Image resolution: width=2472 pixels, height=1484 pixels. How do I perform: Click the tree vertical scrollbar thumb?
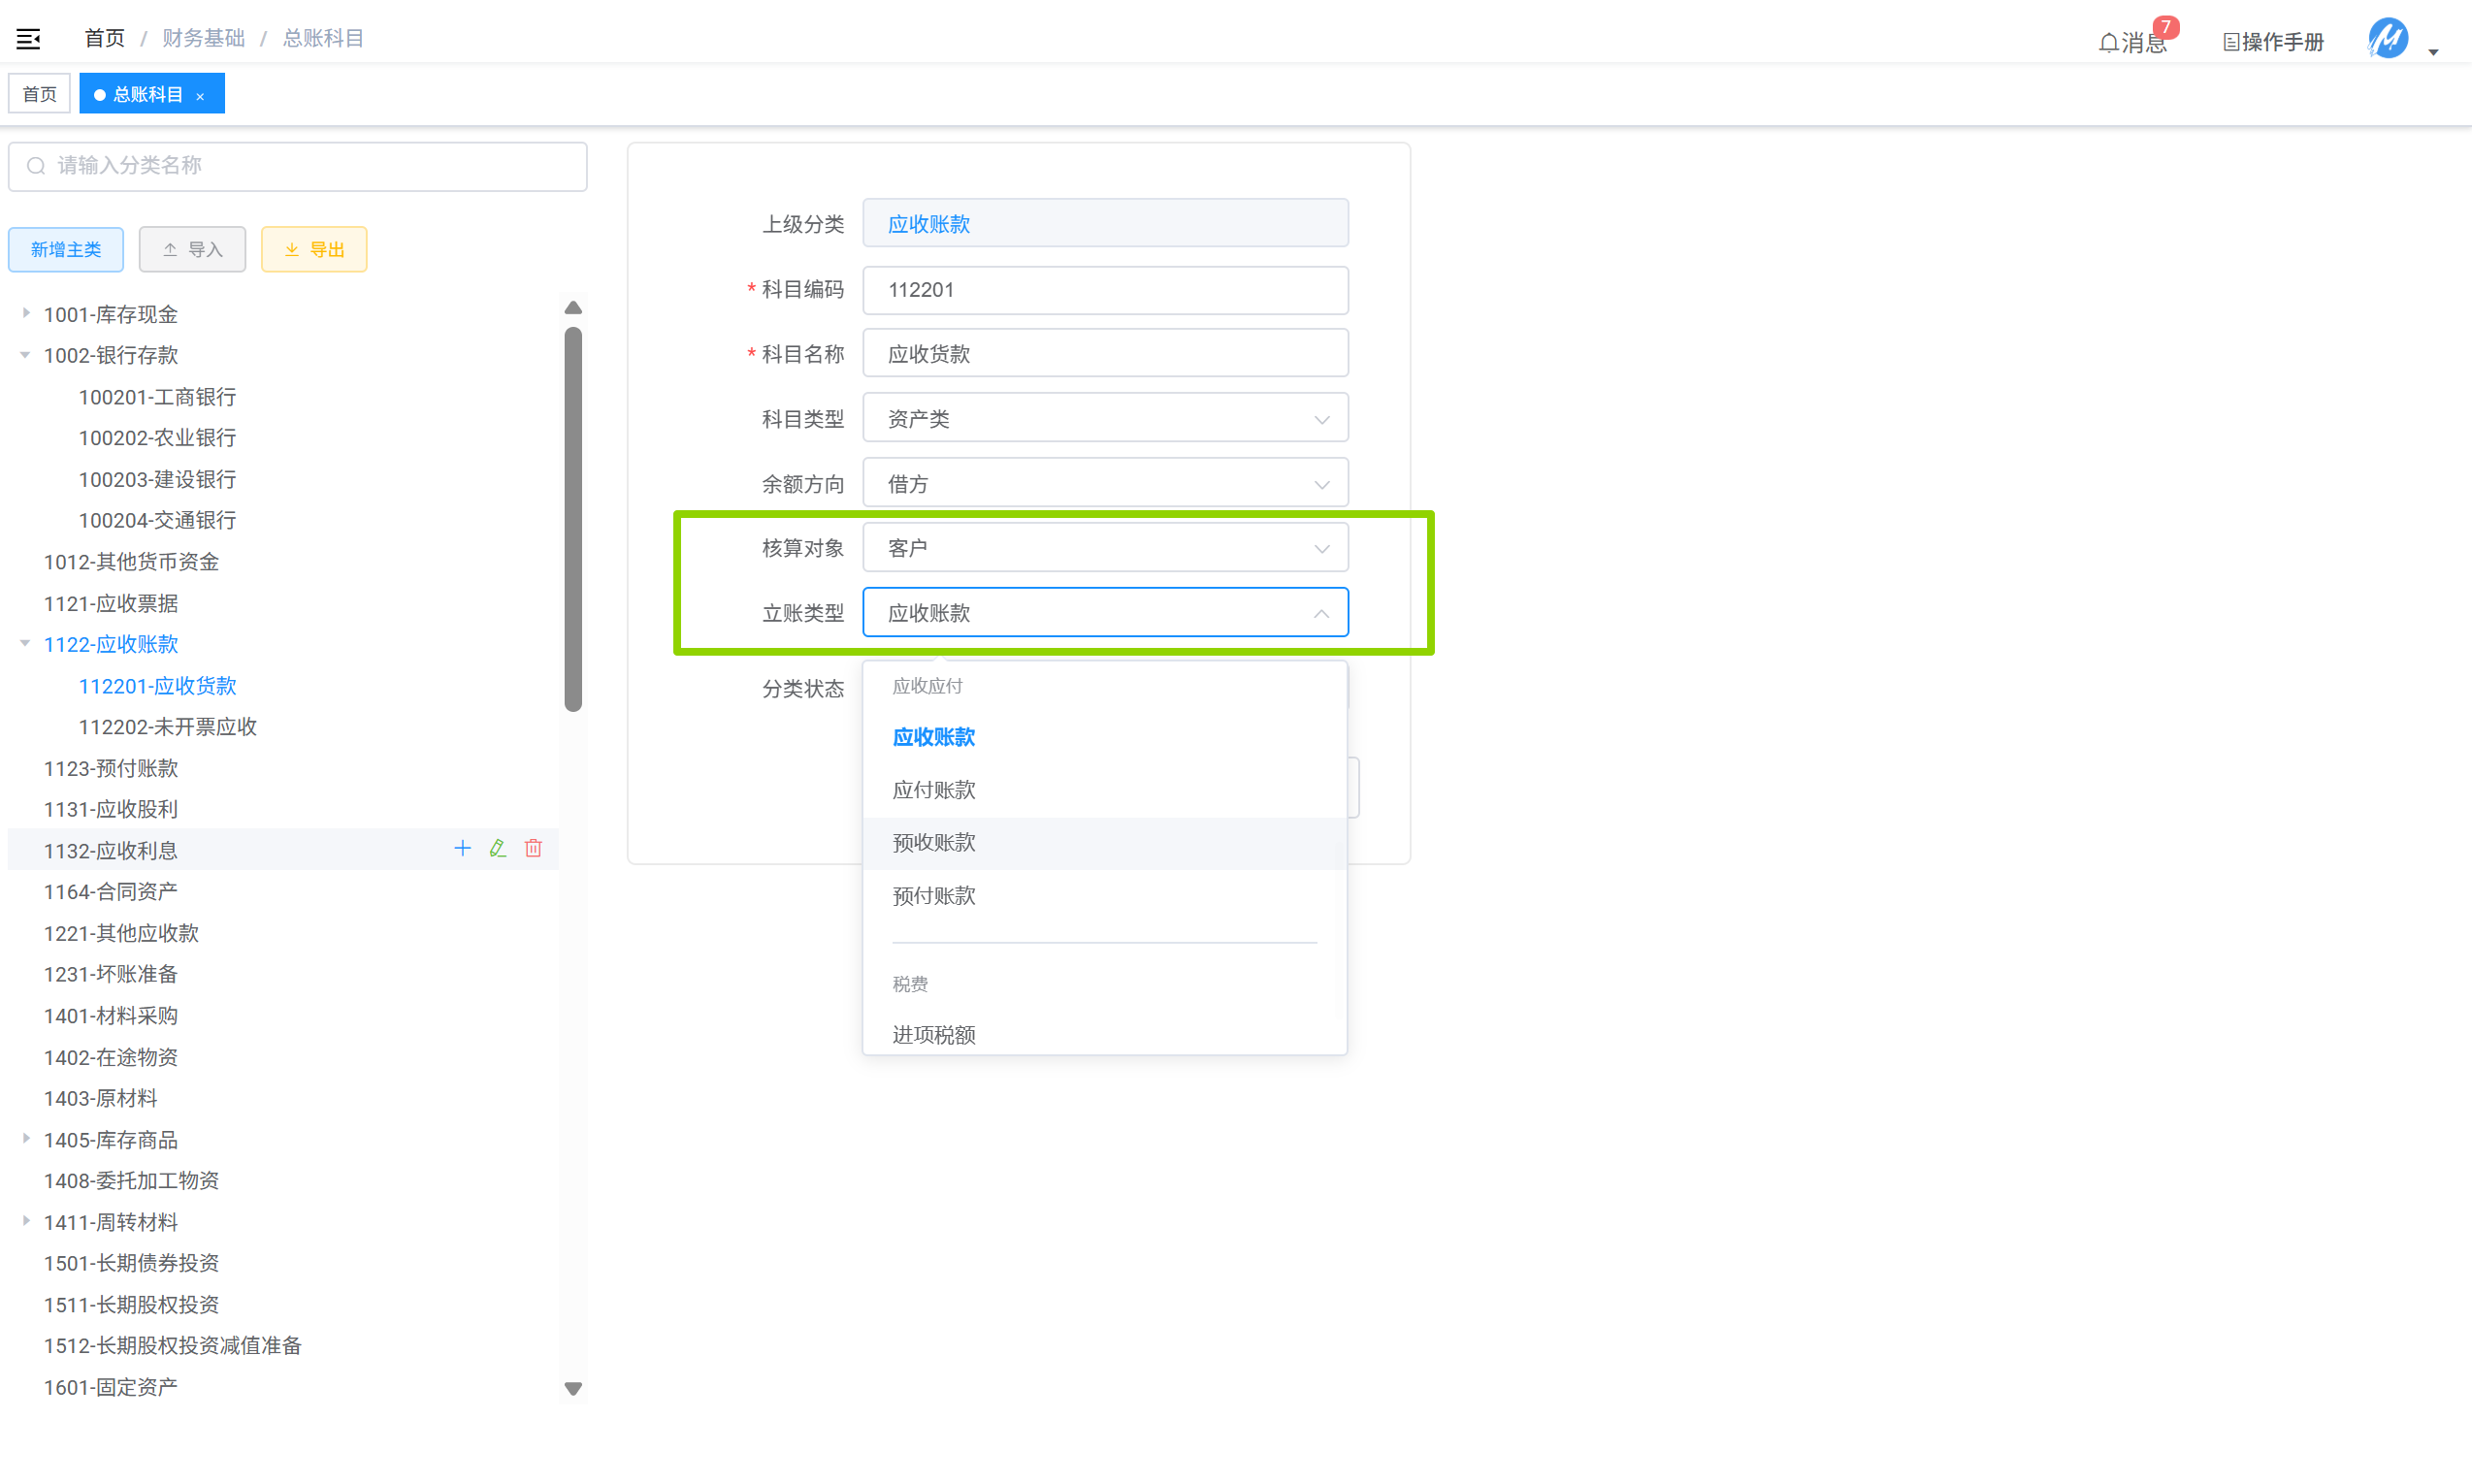(573, 519)
